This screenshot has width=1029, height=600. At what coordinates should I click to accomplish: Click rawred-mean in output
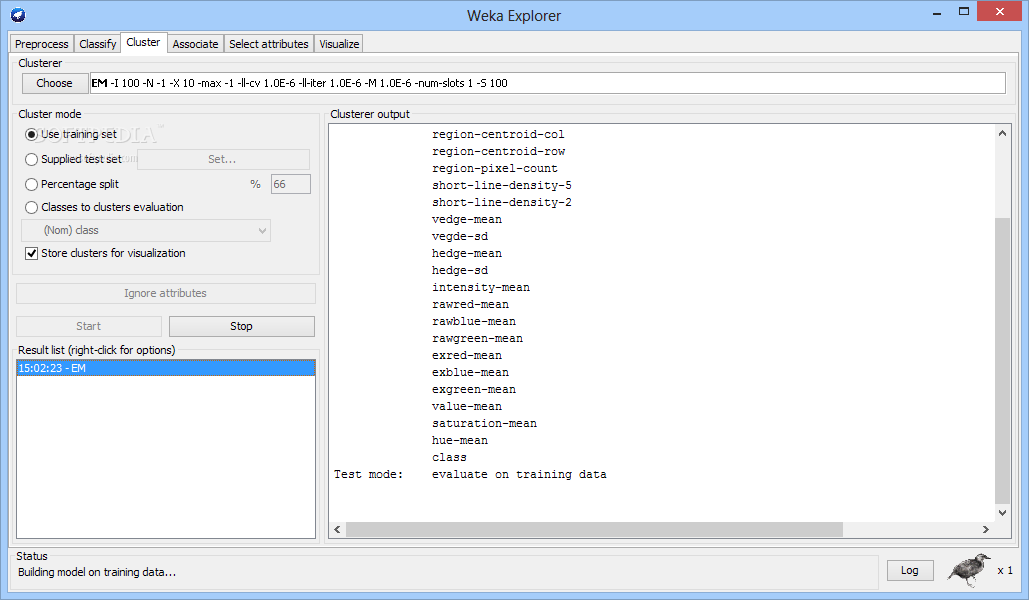click(471, 305)
